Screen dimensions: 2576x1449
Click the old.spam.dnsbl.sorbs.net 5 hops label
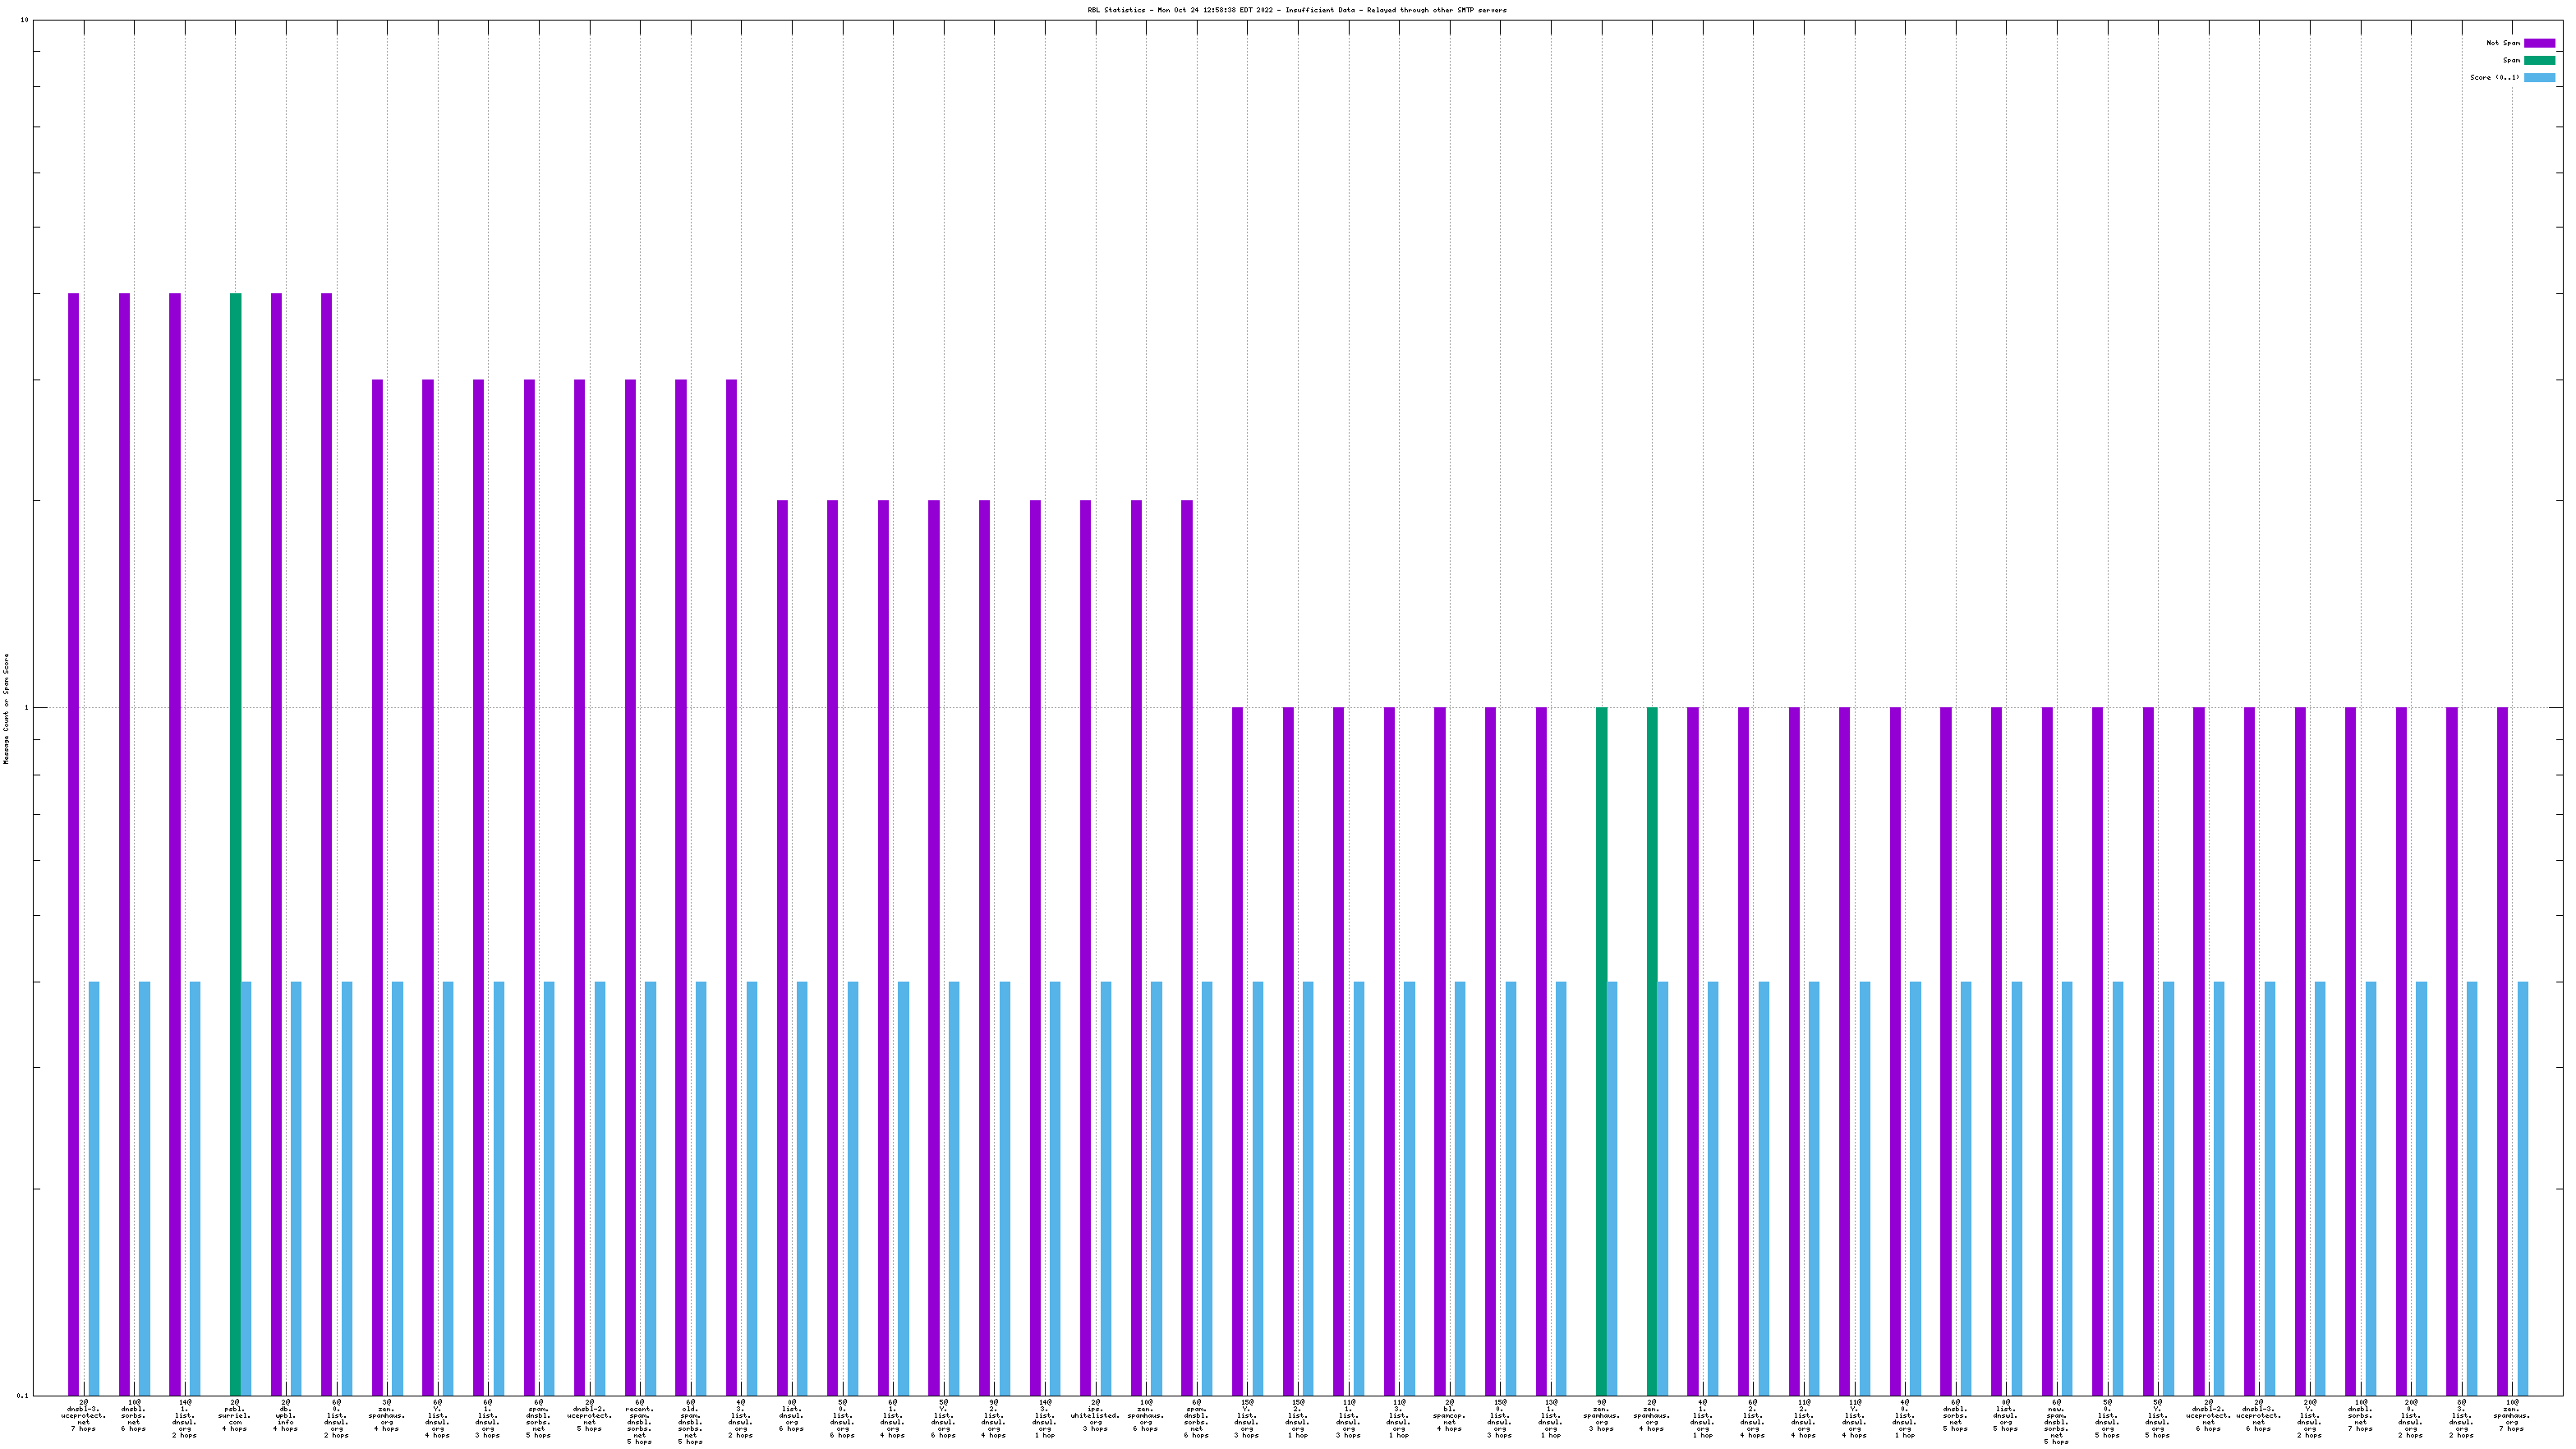click(690, 1422)
